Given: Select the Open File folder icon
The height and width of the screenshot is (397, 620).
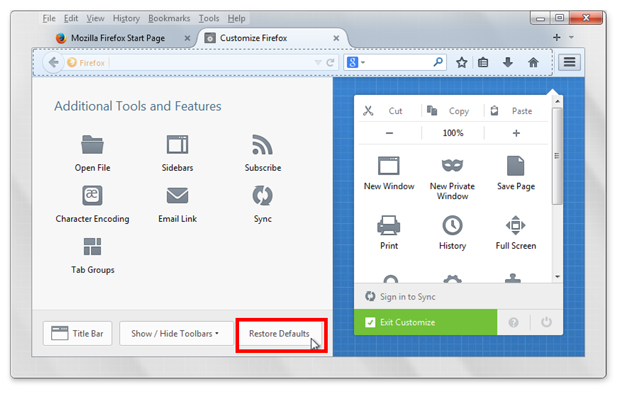Looking at the screenshot, I should coord(92,145).
